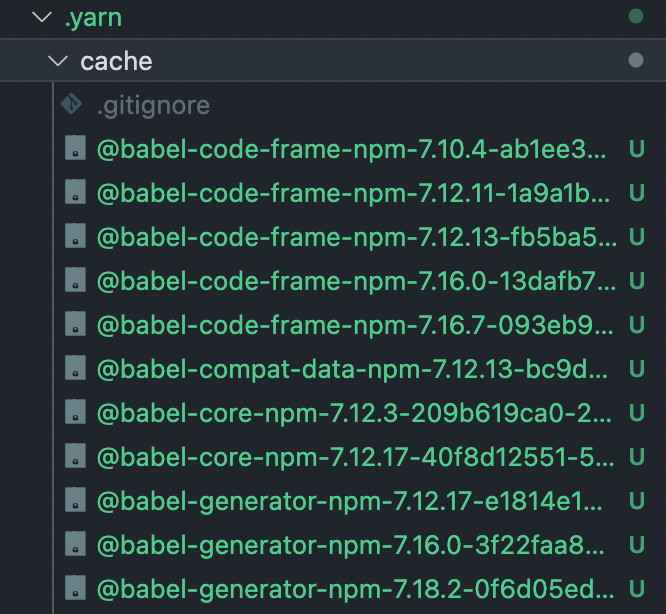Open @babel-generator-npm-7.12.17-e1814e1 file
The width and height of the screenshot is (666, 614).
coord(350,501)
